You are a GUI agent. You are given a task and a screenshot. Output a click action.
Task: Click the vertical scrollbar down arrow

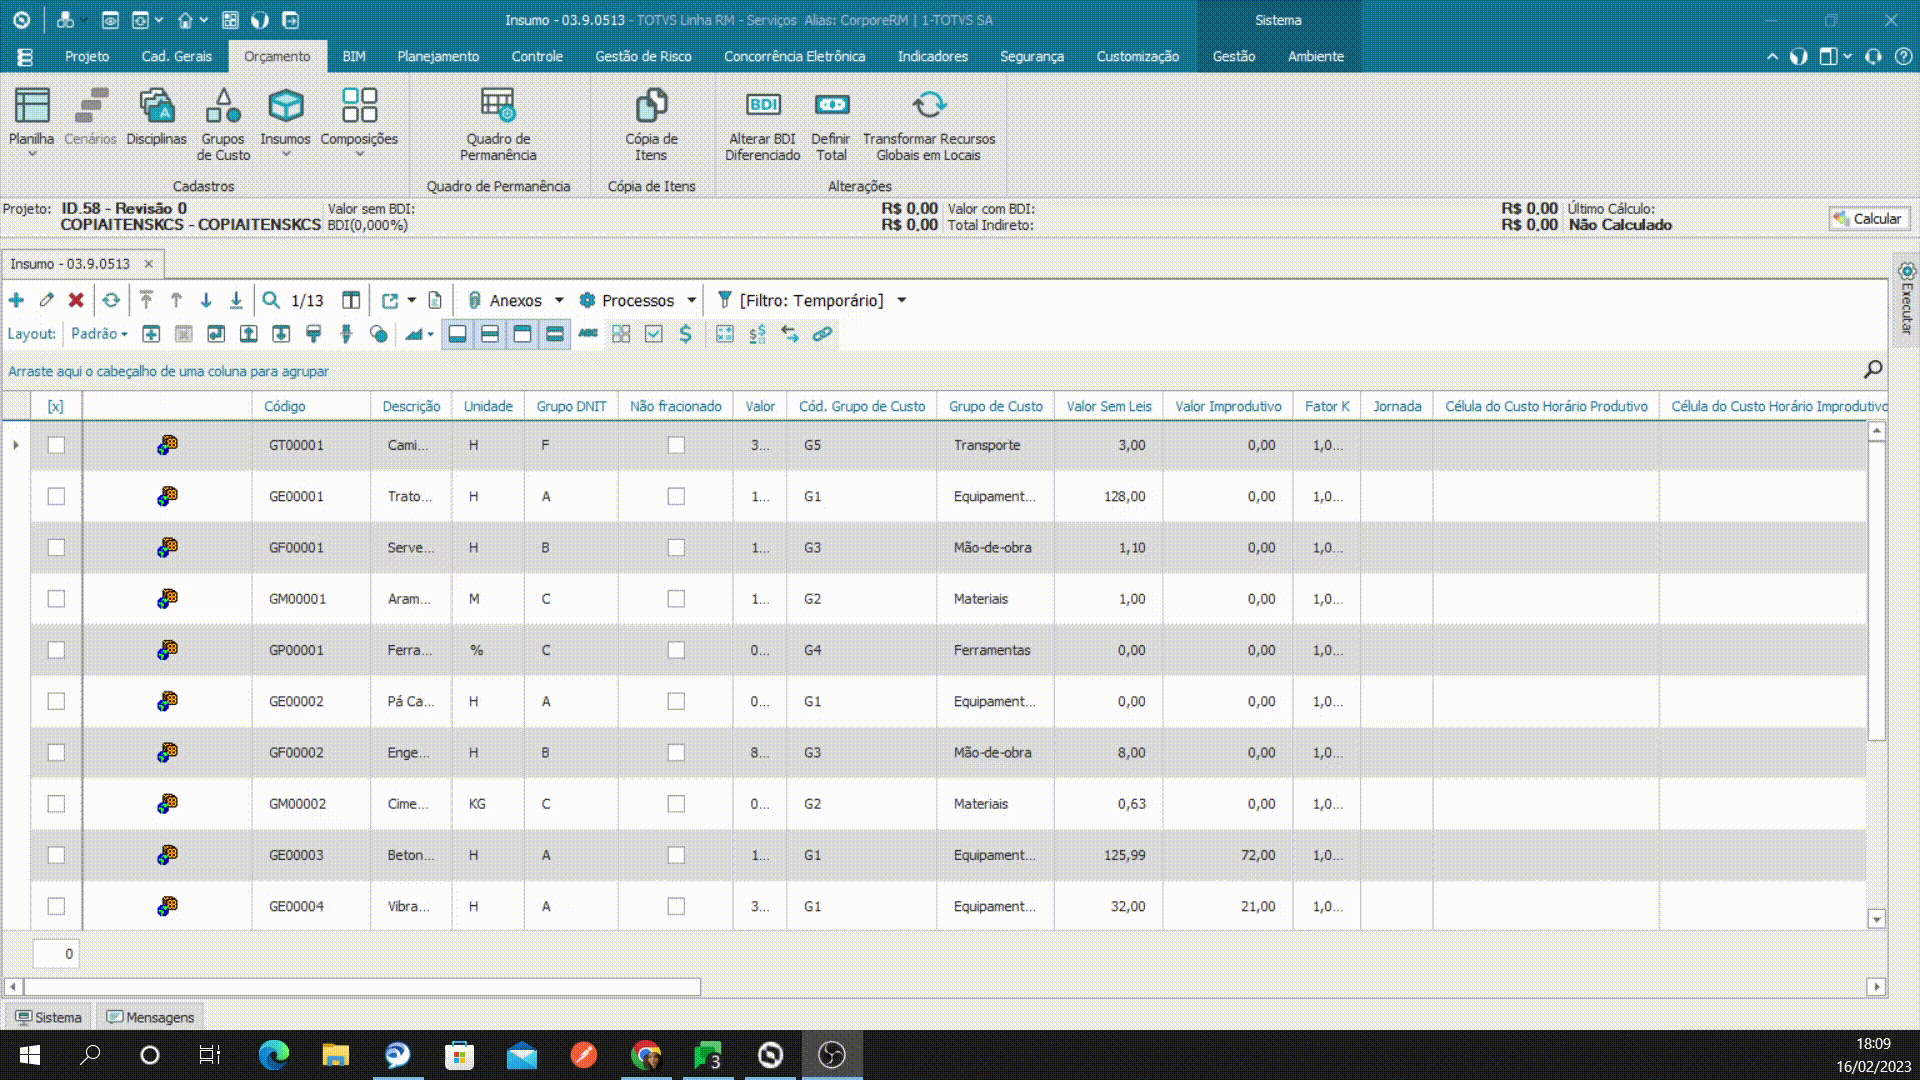[x=1877, y=919]
